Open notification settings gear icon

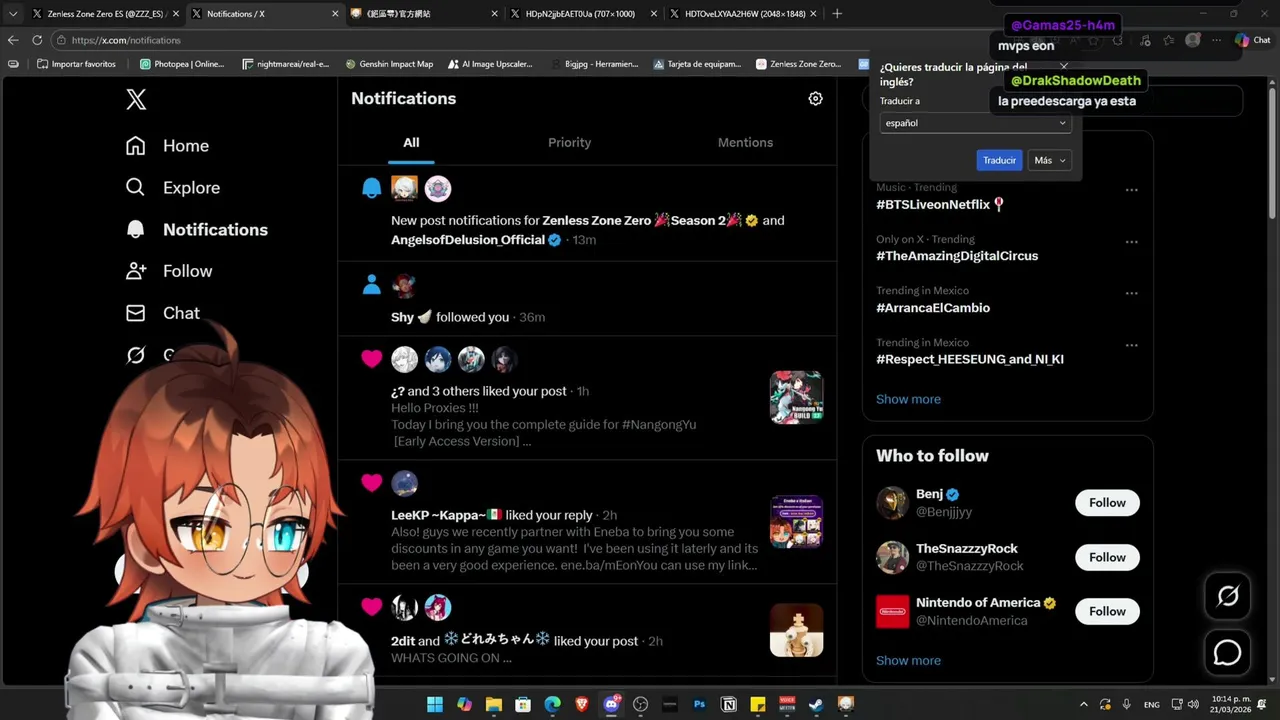tap(815, 98)
